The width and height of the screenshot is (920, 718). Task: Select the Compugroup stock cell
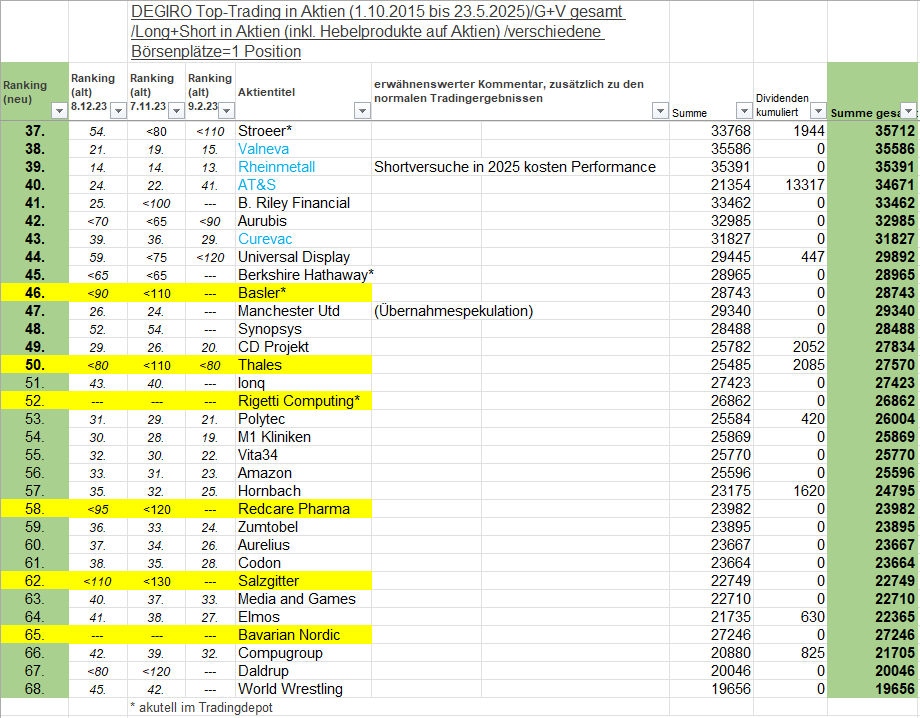pyautogui.click(x=303, y=653)
